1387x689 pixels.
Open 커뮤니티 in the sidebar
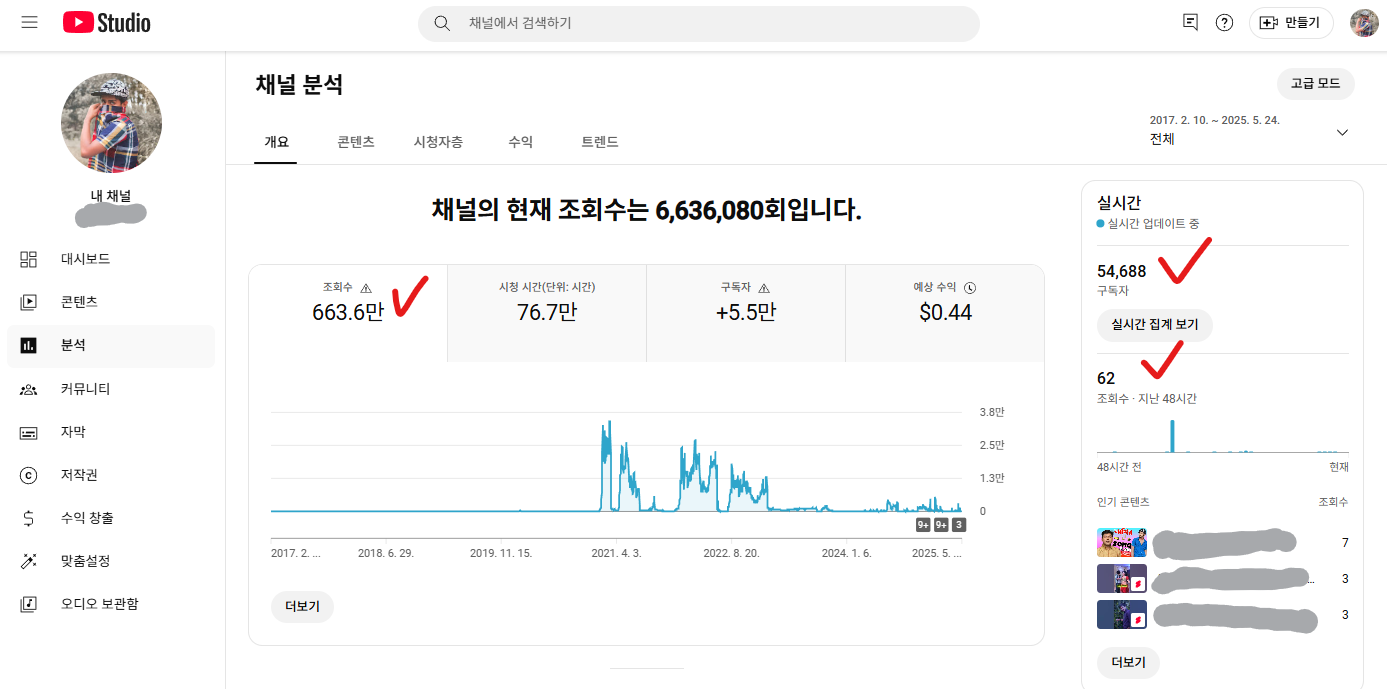click(111, 389)
